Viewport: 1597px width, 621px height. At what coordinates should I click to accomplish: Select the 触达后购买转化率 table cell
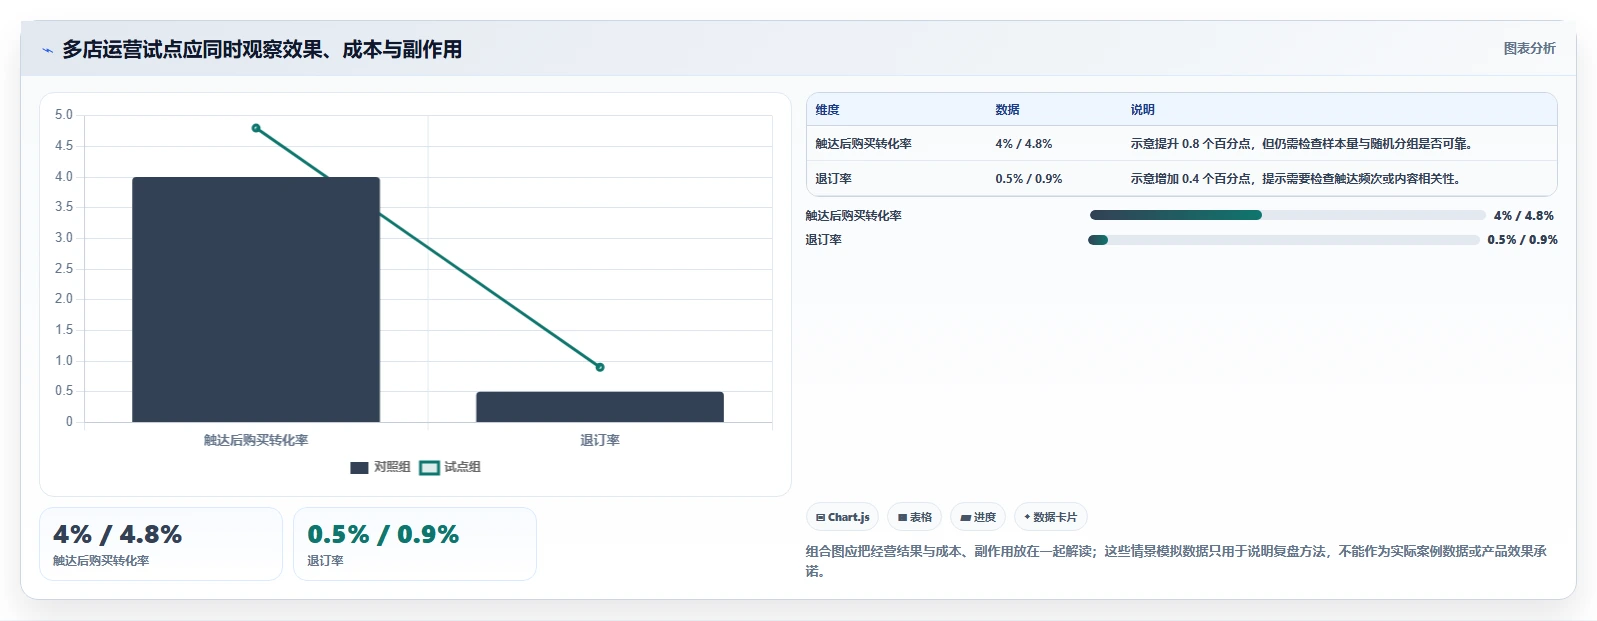click(x=863, y=144)
